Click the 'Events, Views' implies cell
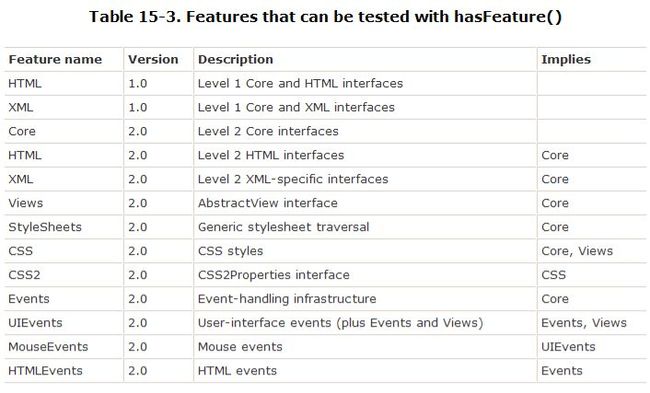The image size is (650, 393). [584, 323]
